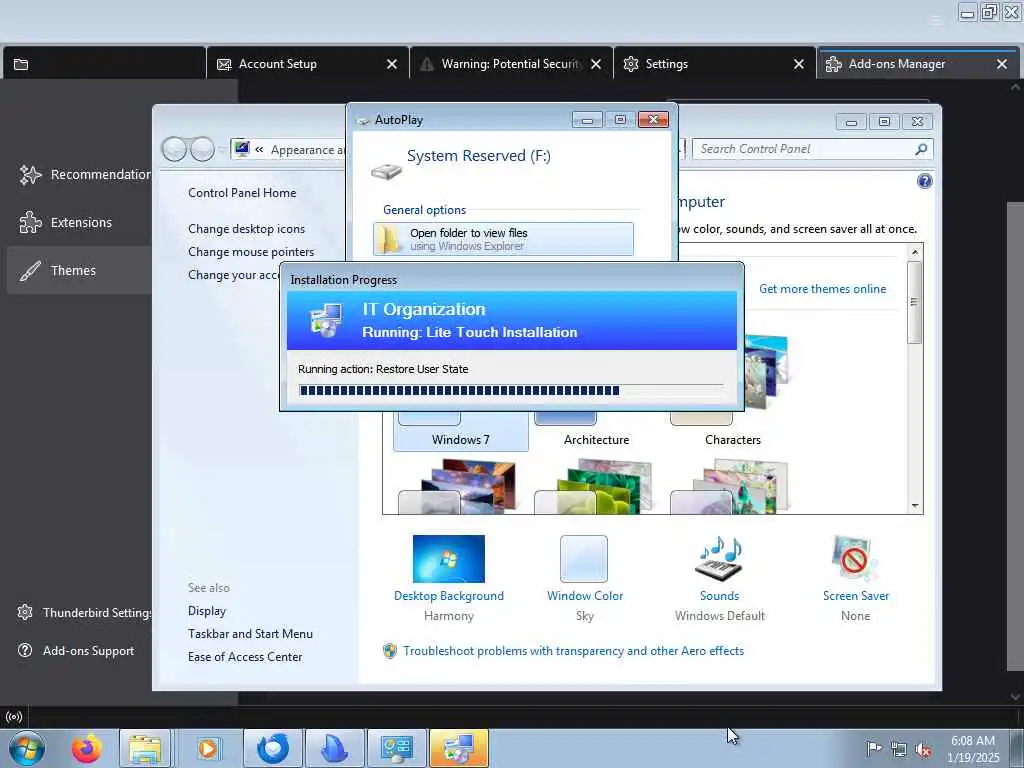1024x768 pixels.
Task: Open Window Color settings icon
Action: (x=584, y=559)
